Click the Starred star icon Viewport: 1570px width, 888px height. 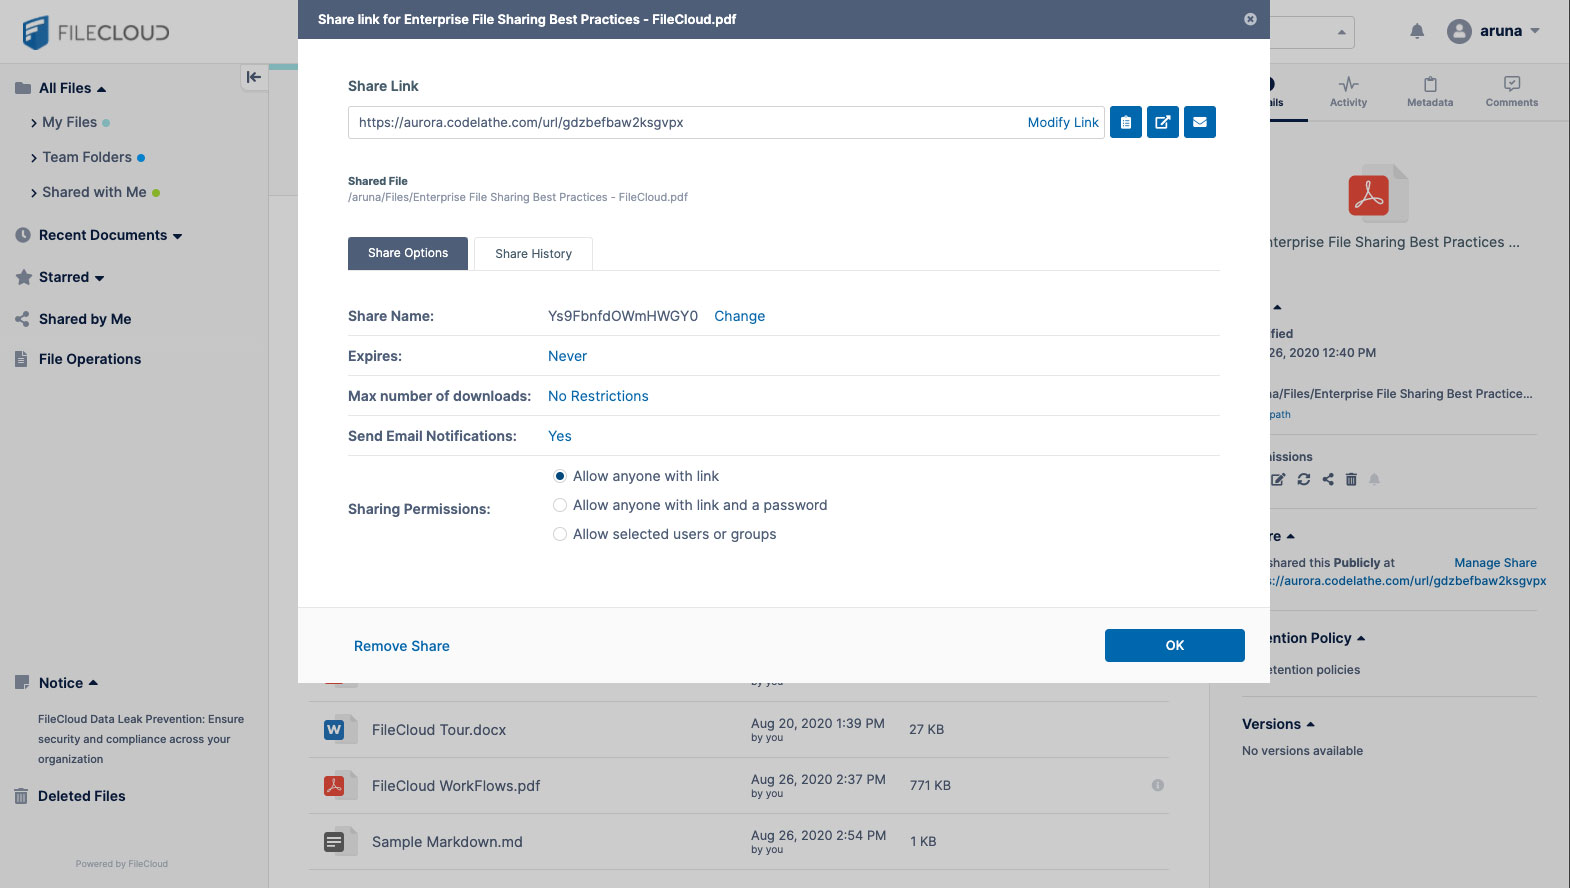coord(24,277)
